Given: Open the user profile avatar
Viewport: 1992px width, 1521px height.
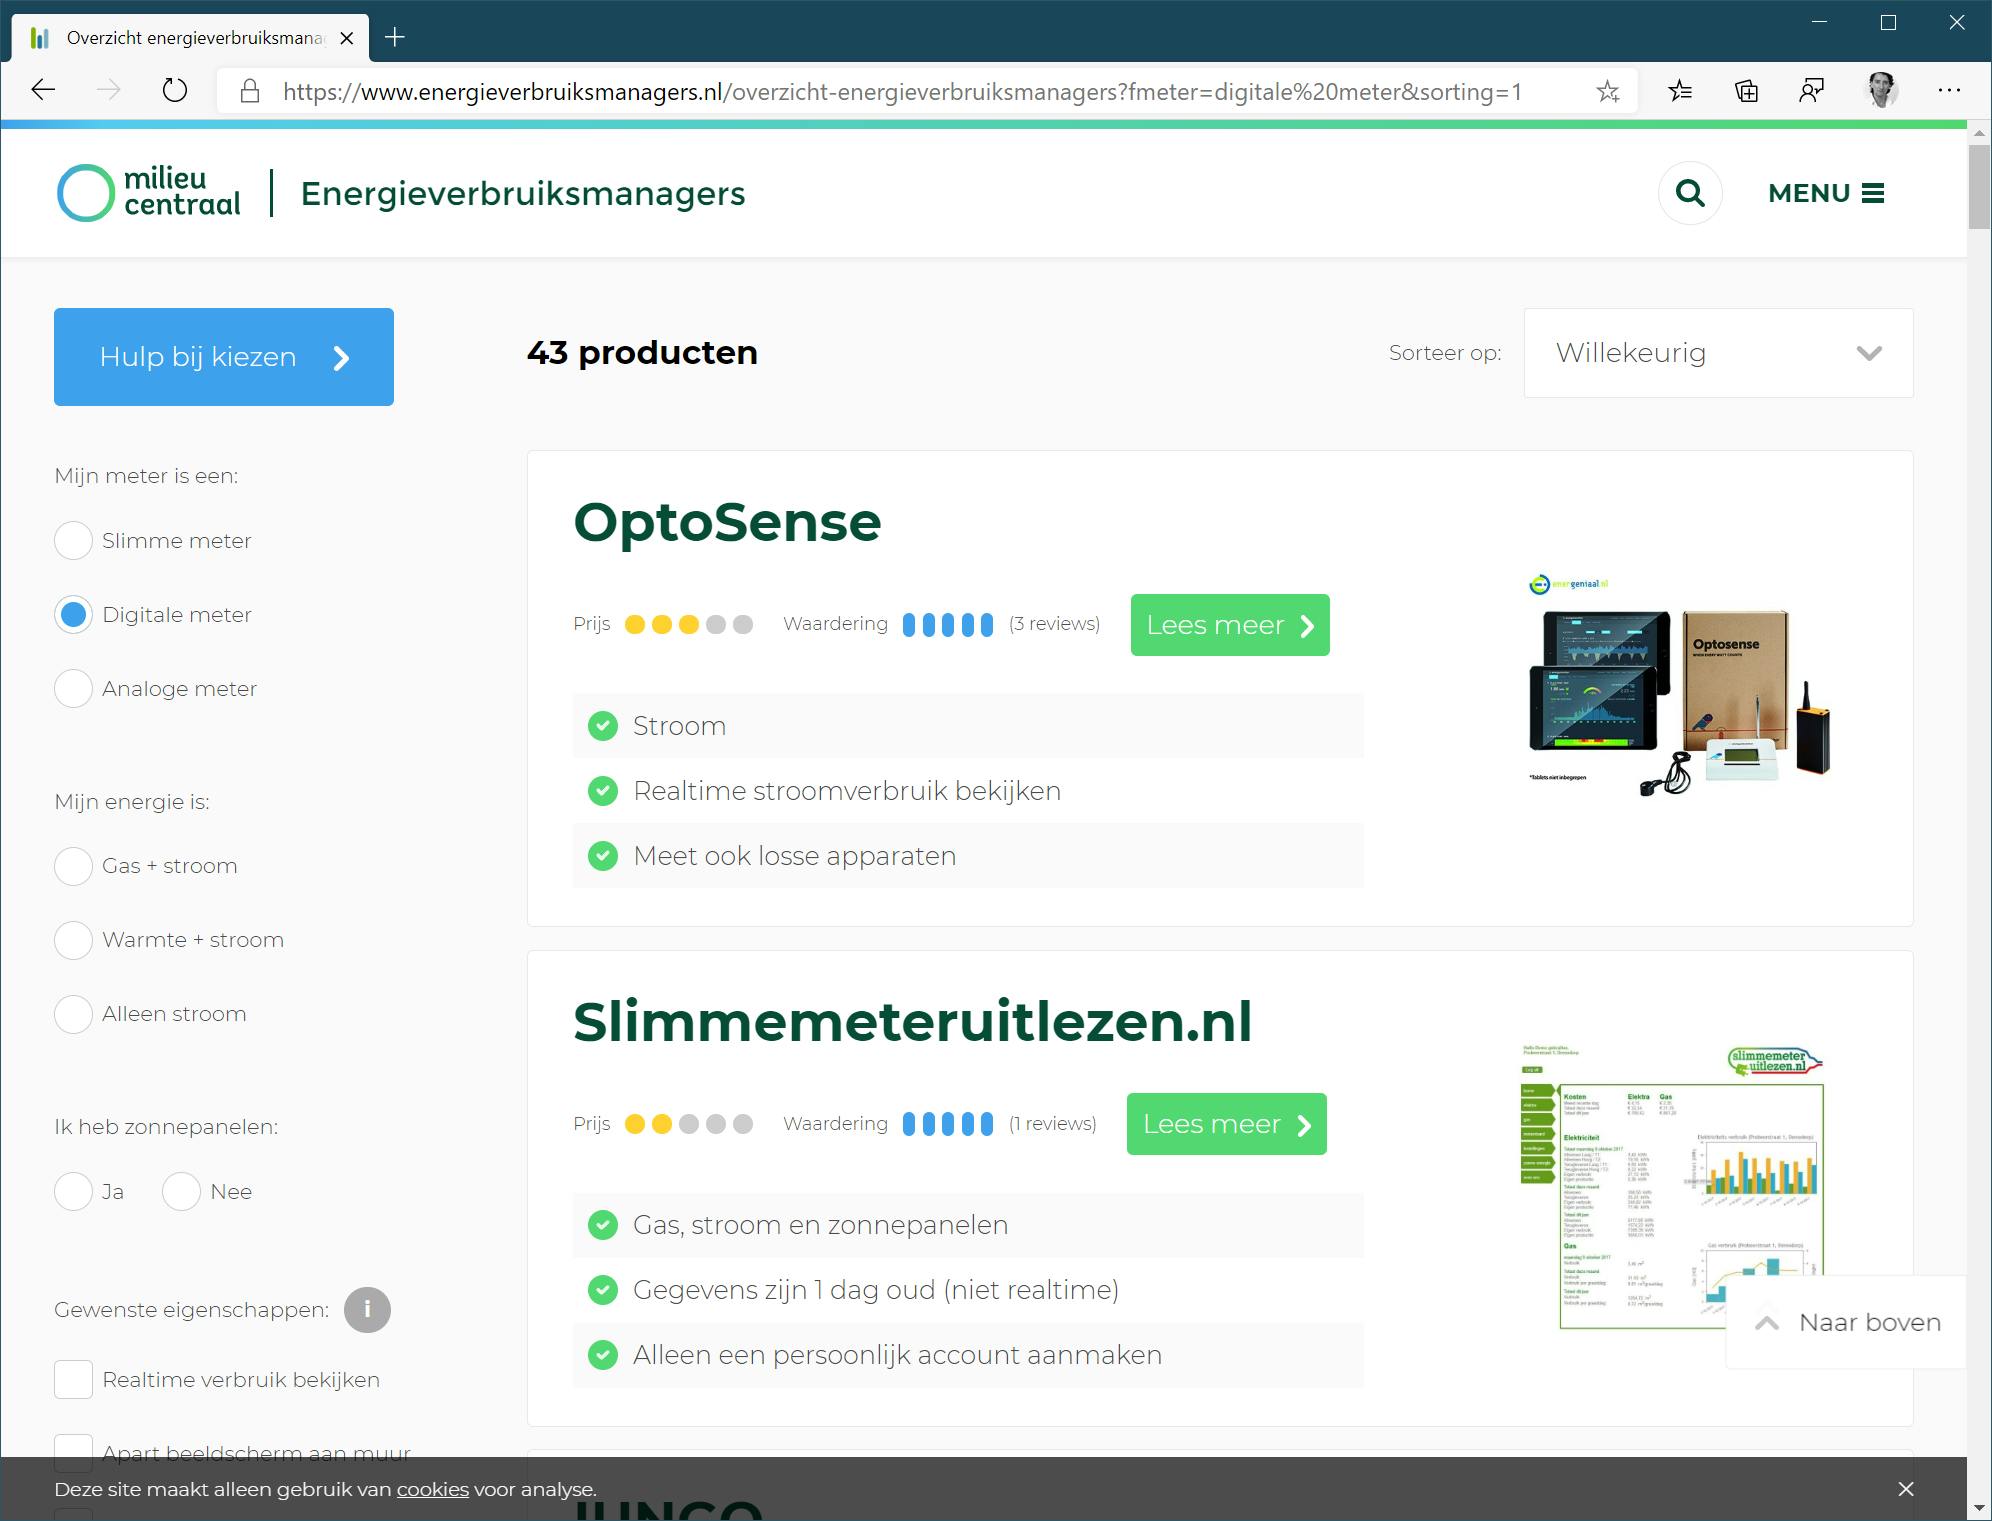Looking at the screenshot, I should (x=1882, y=91).
